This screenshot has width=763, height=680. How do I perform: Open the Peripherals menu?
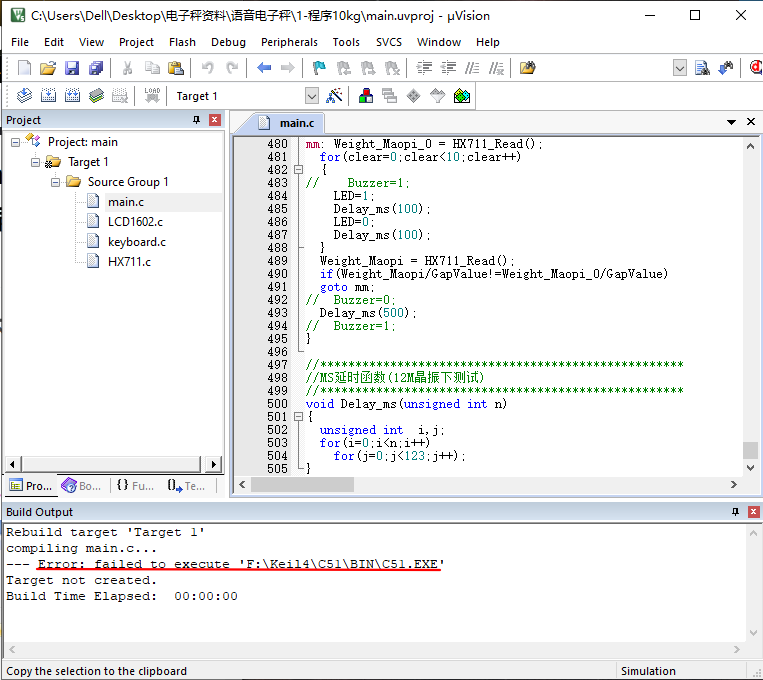[289, 42]
